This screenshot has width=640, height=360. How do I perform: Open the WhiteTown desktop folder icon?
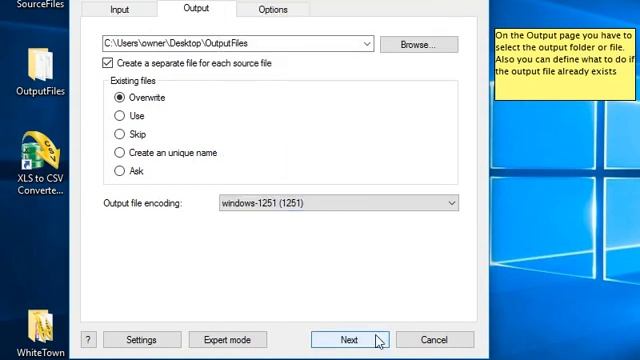pyautogui.click(x=40, y=333)
